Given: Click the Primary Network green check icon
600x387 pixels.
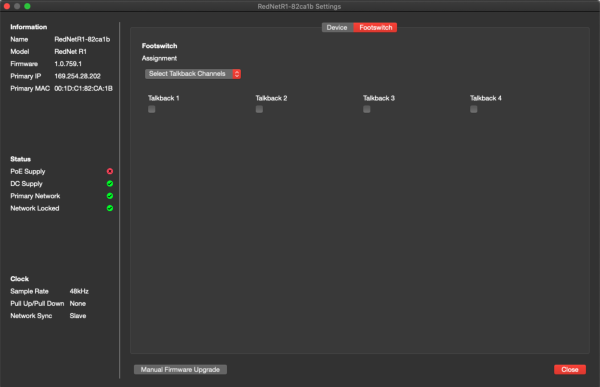Looking at the screenshot, I should point(110,196).
